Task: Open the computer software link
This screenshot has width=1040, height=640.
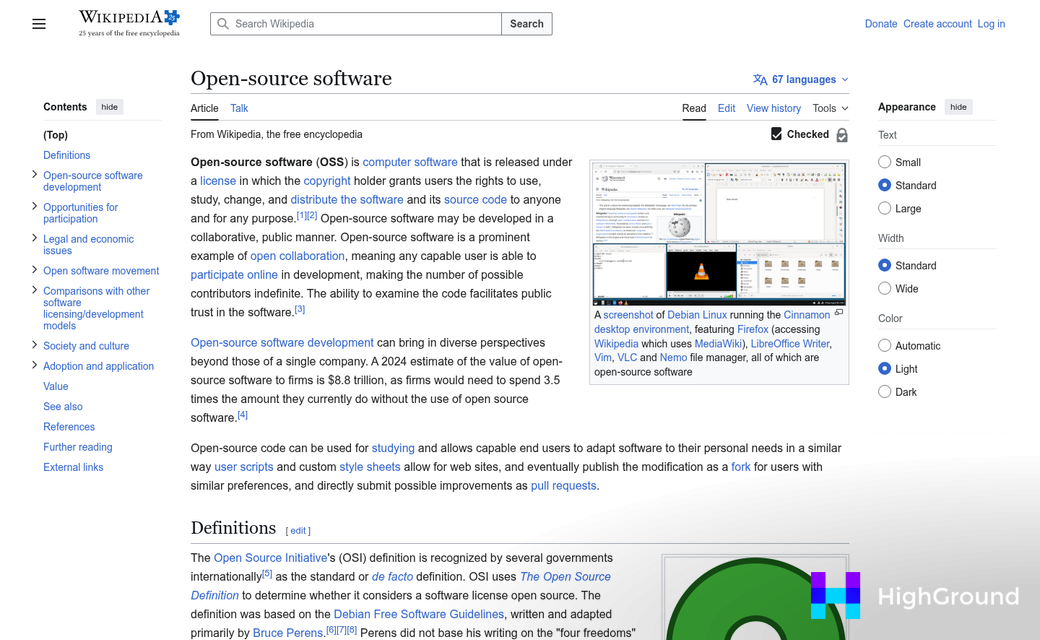Action: click(x=410, y=162)
